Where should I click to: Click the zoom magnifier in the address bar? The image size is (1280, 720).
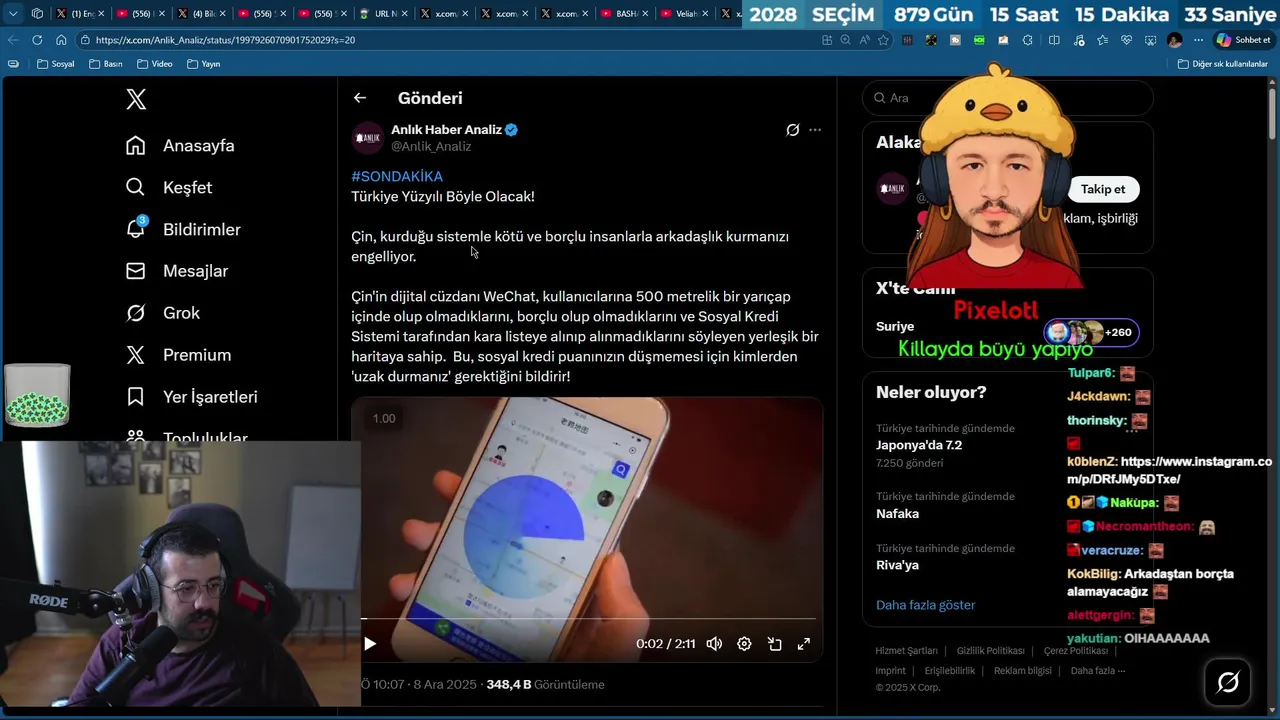846,40
